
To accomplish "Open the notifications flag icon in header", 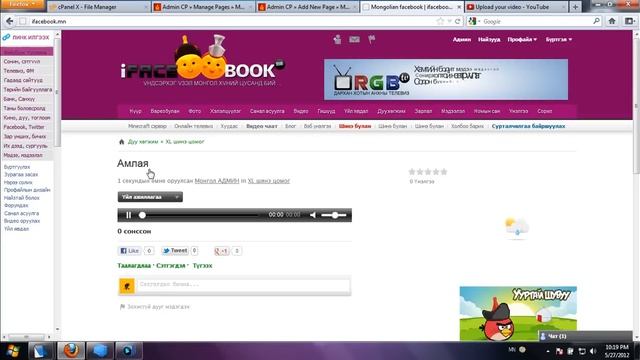I will click(371, 40).
